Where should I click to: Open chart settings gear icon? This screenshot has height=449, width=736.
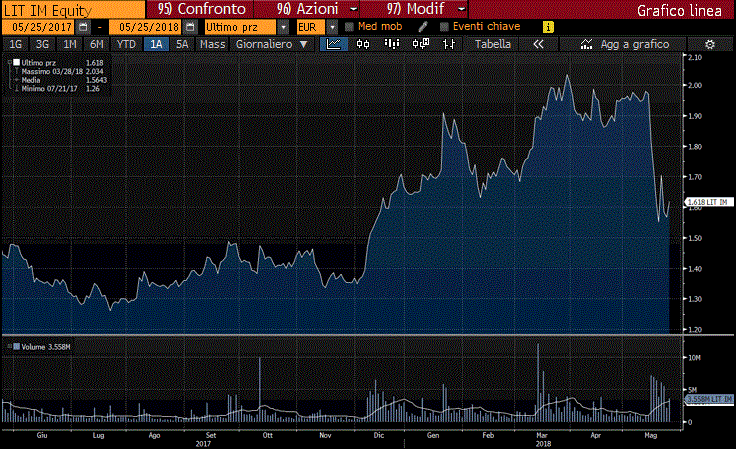pos(709,44)
